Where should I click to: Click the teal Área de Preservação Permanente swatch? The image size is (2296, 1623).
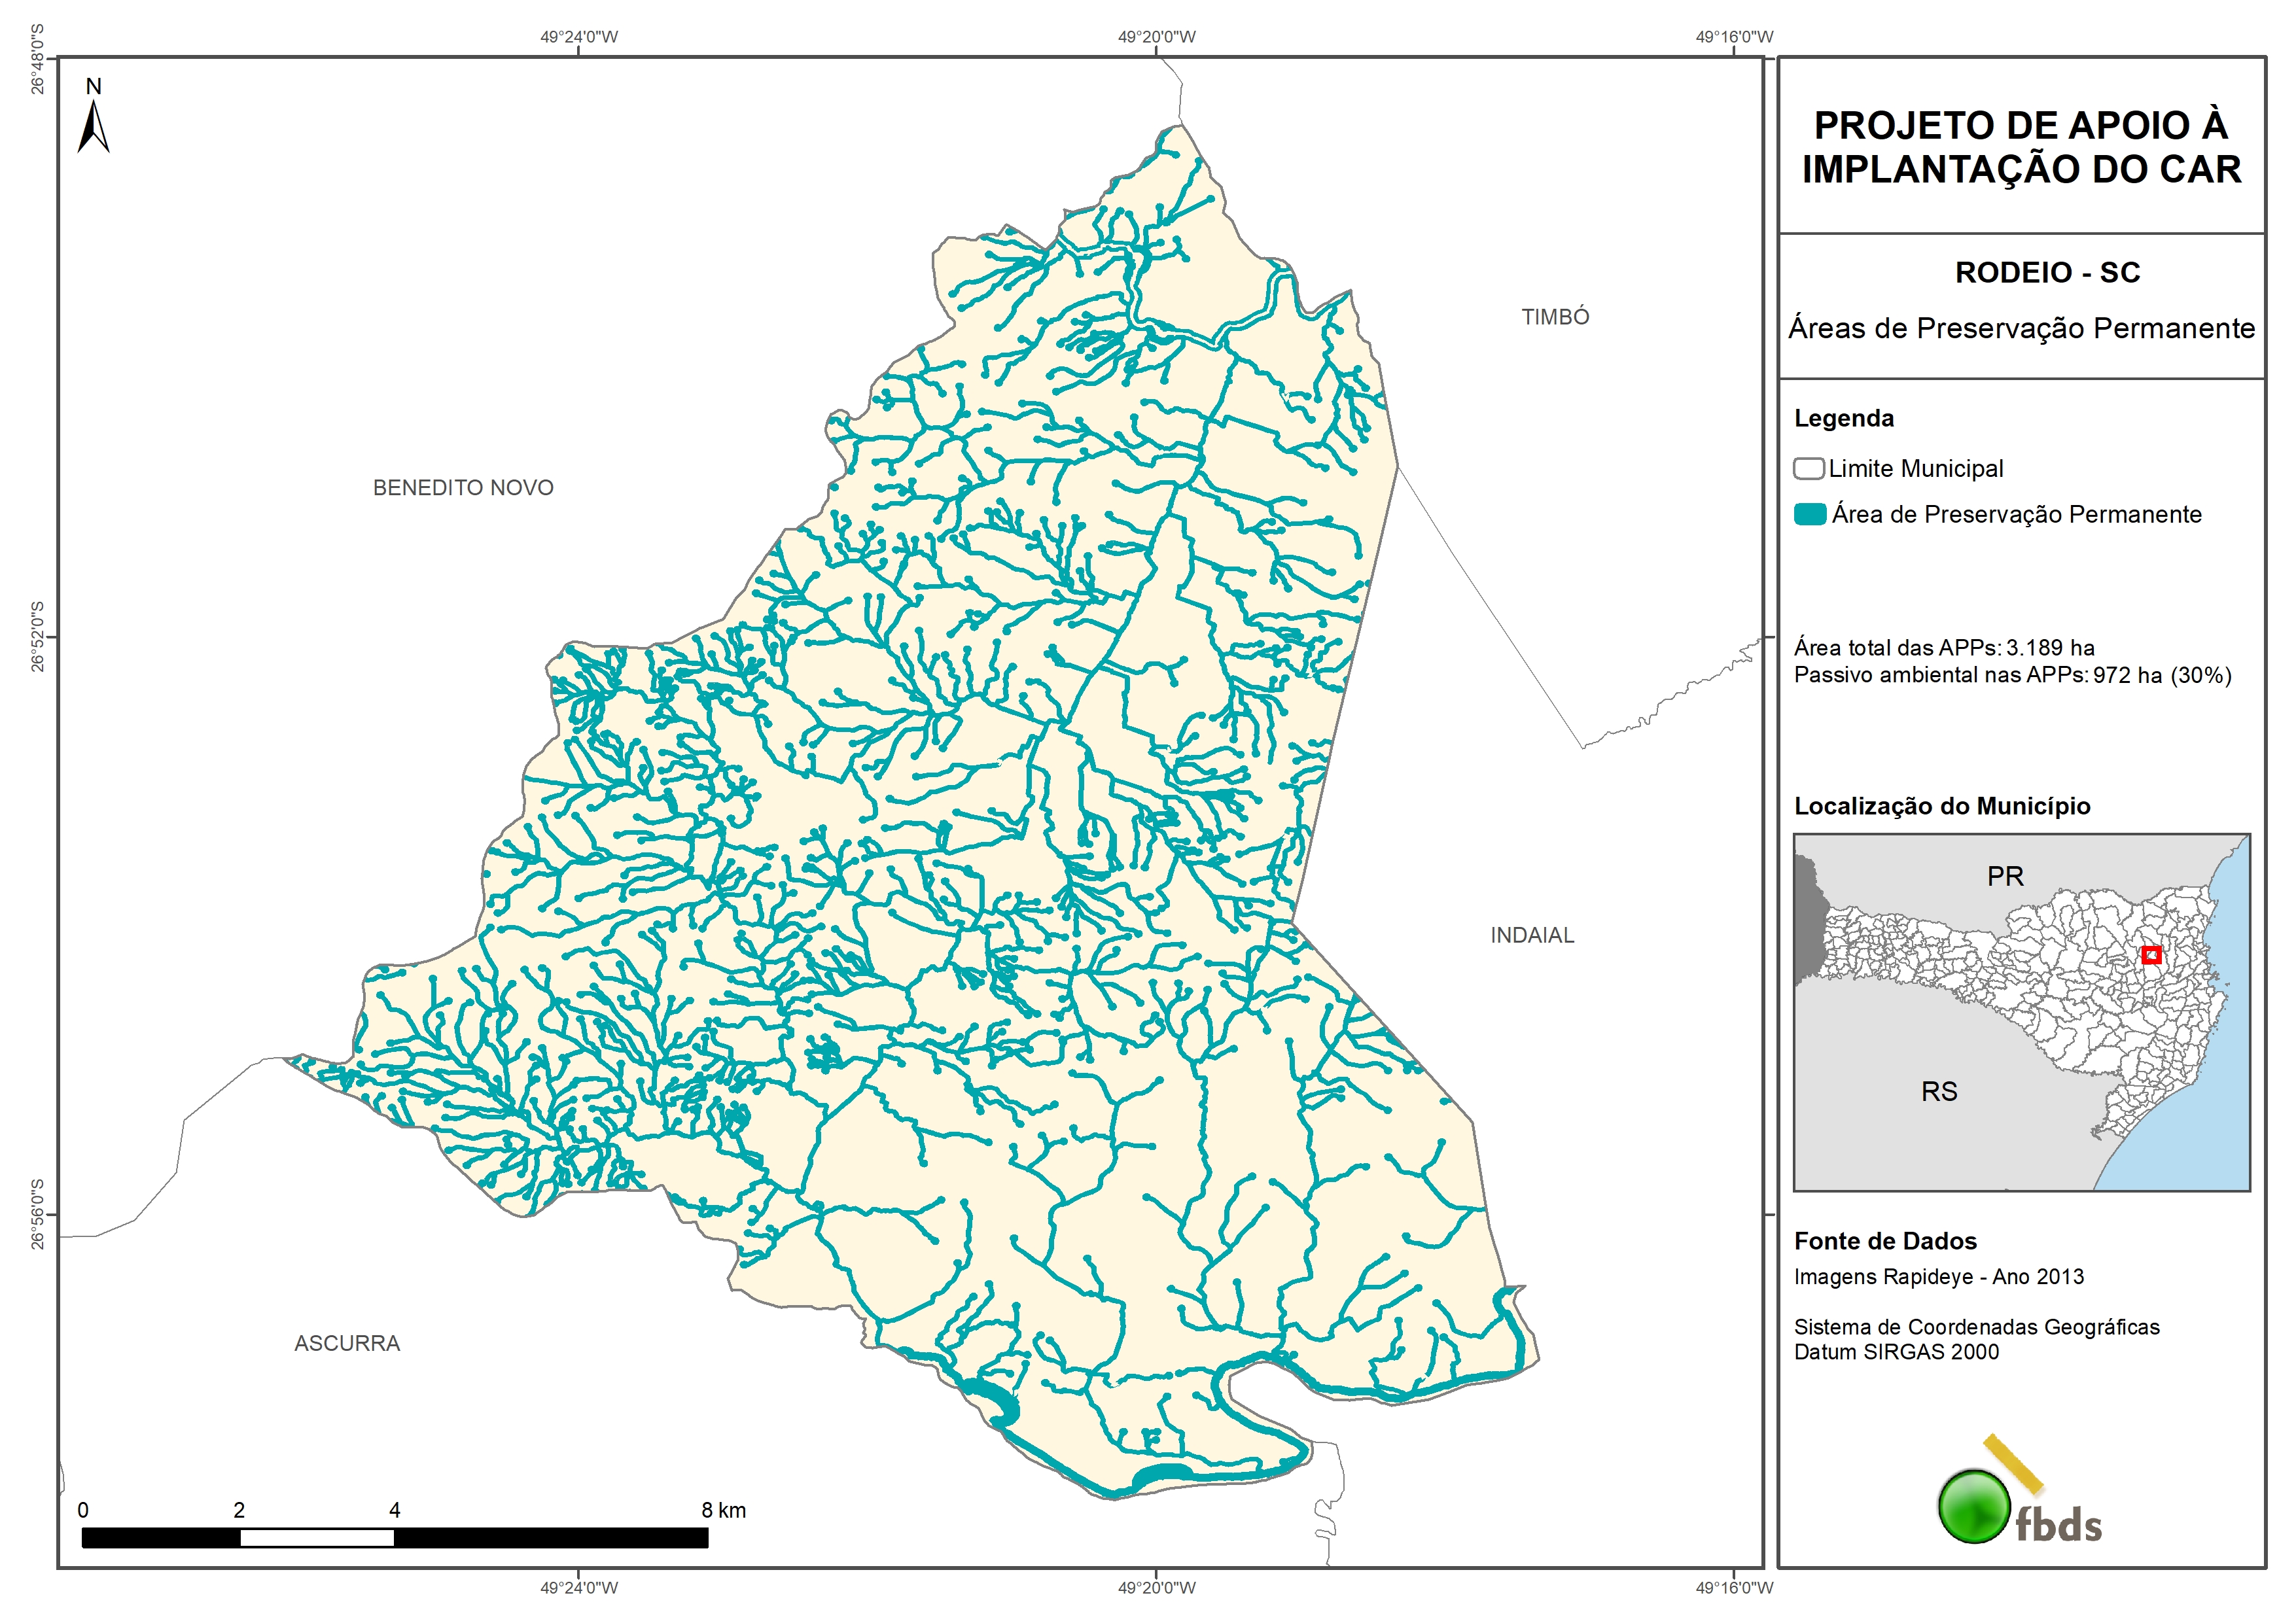[x=1810, y=514]
